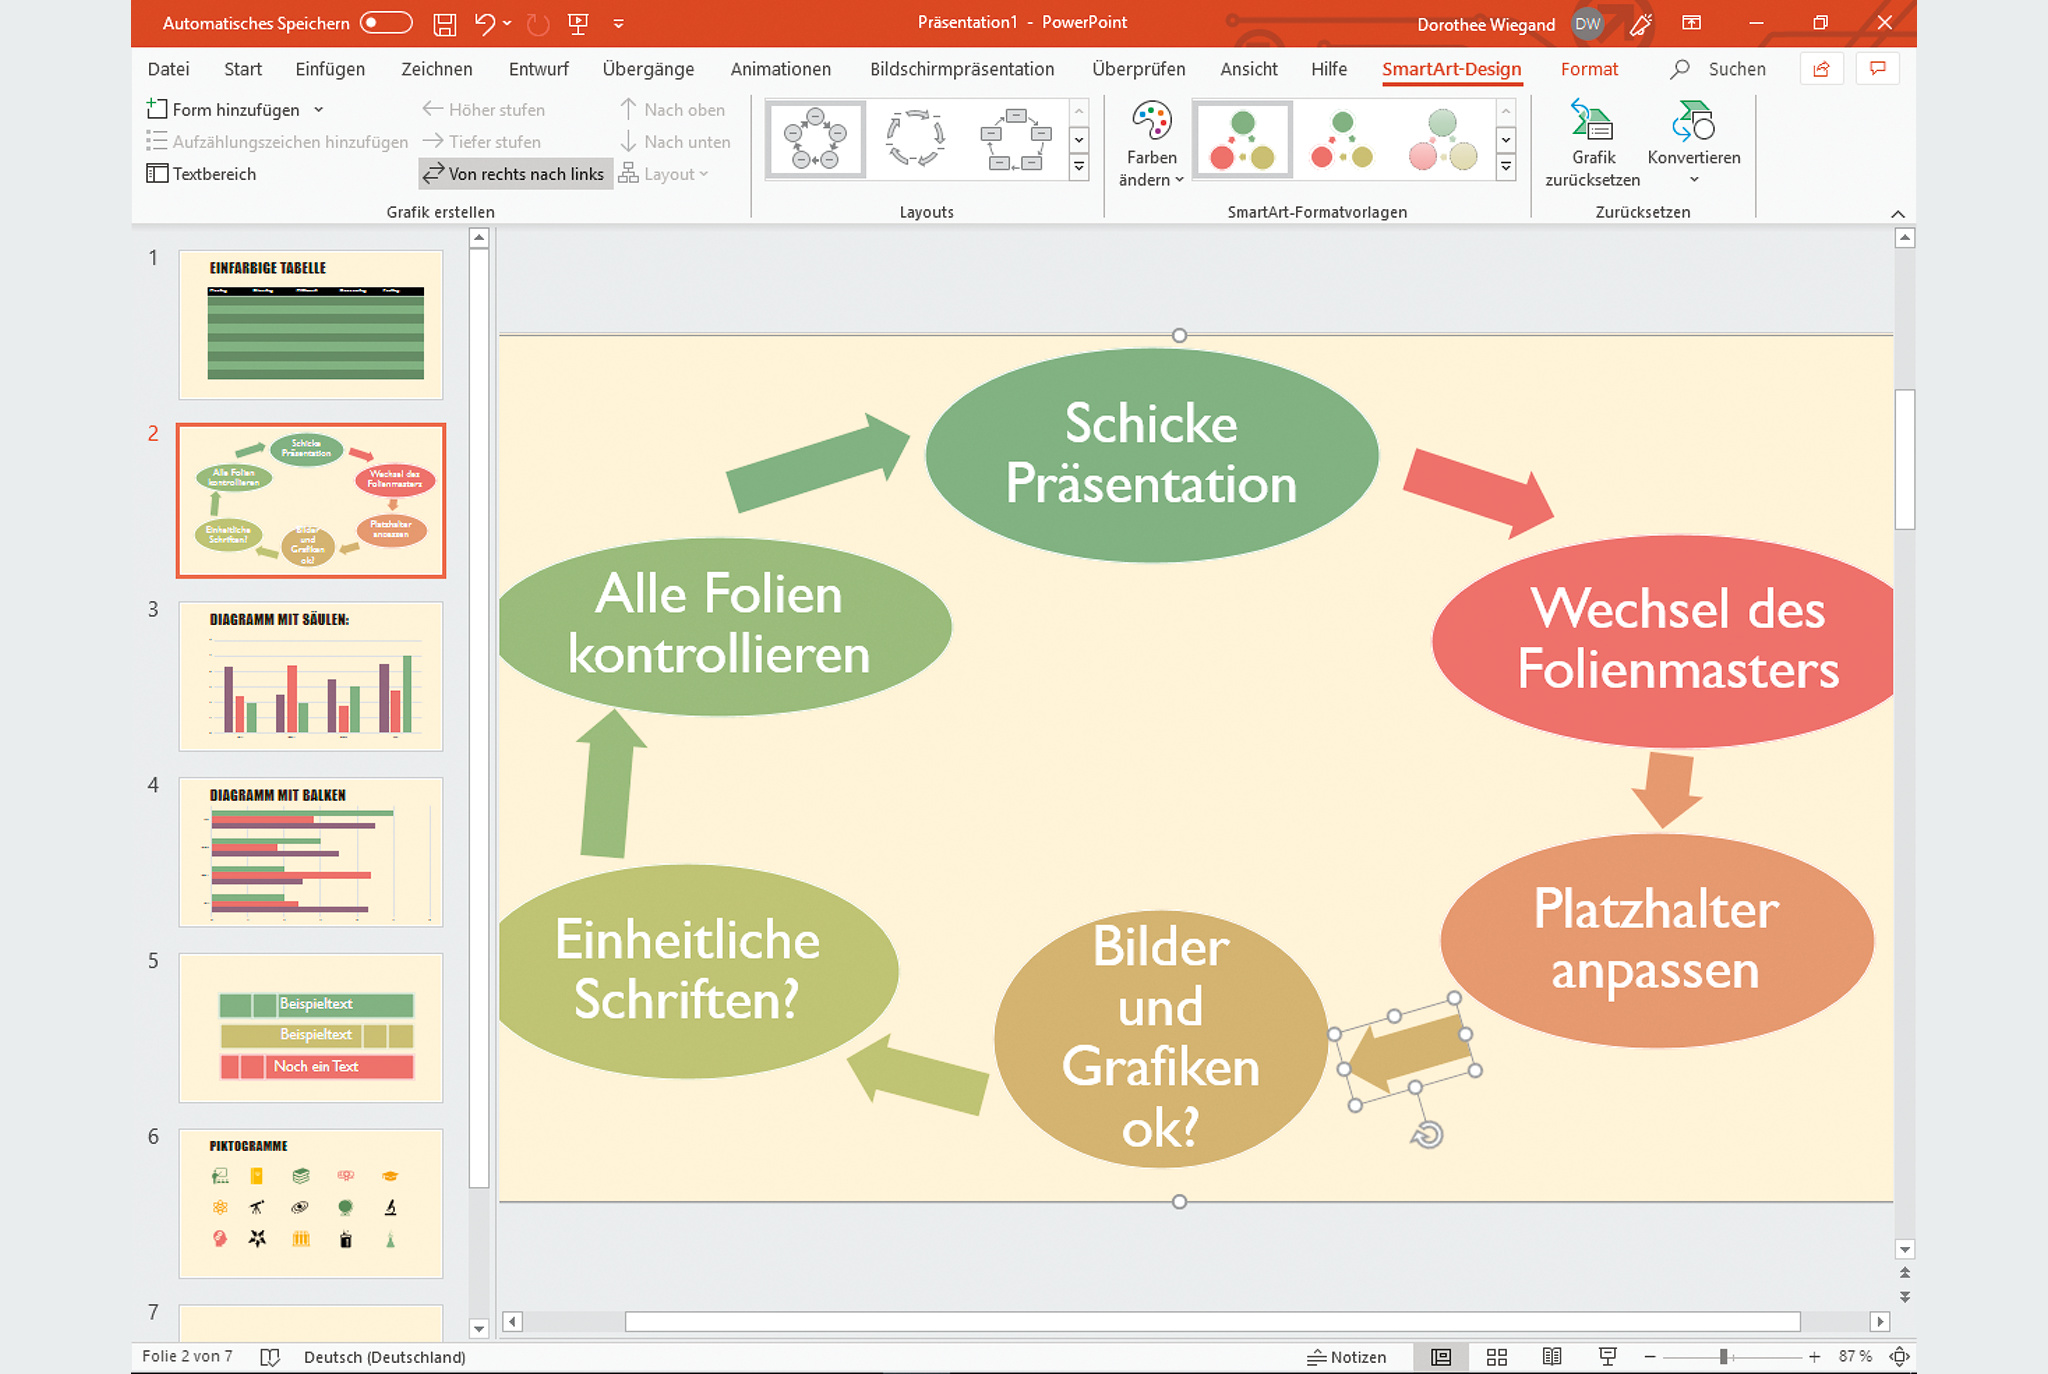Toggle the Textbereich pane
The width and height of the screenshot is (2048, 1374).
point(202,174)
